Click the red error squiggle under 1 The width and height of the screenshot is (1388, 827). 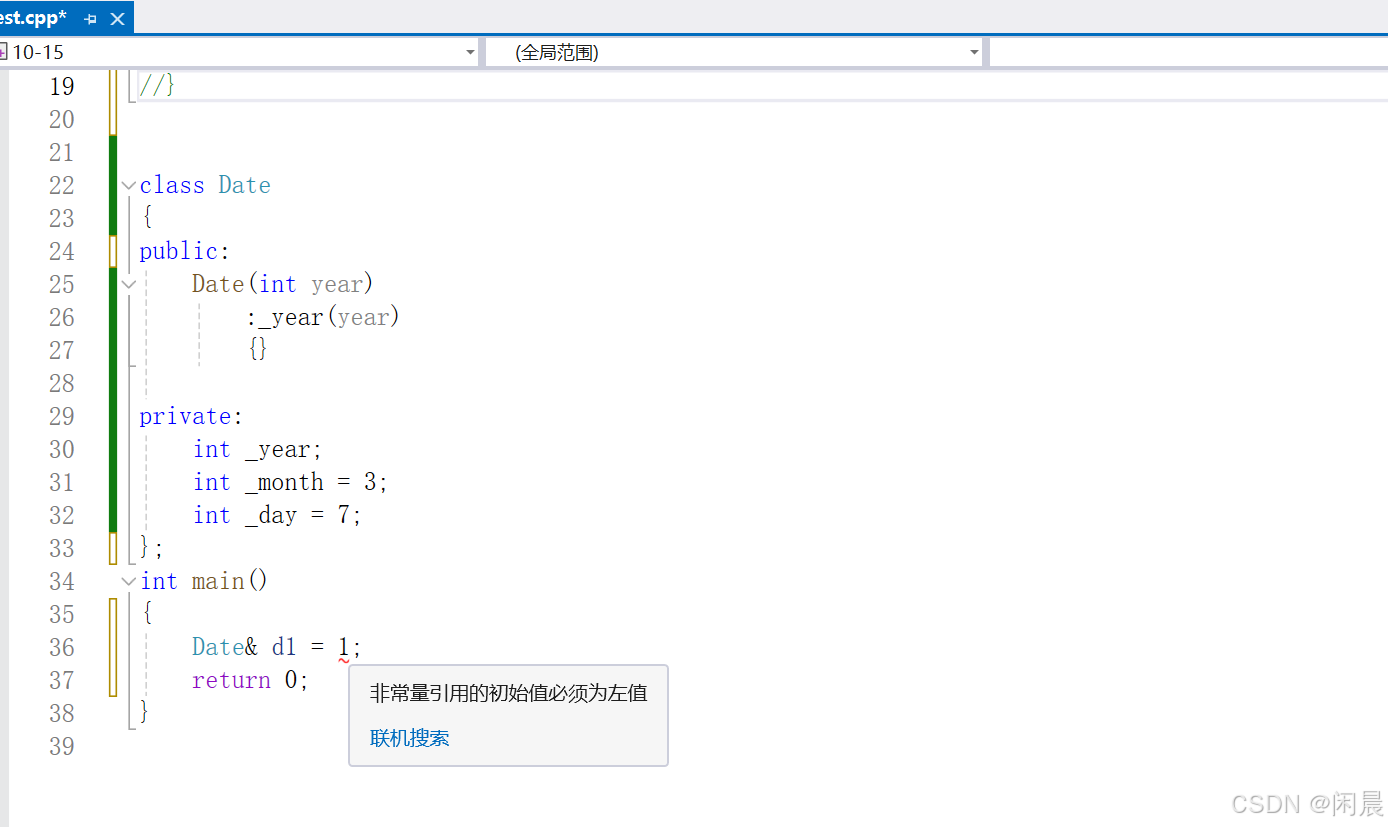click(x=344, y=660)
